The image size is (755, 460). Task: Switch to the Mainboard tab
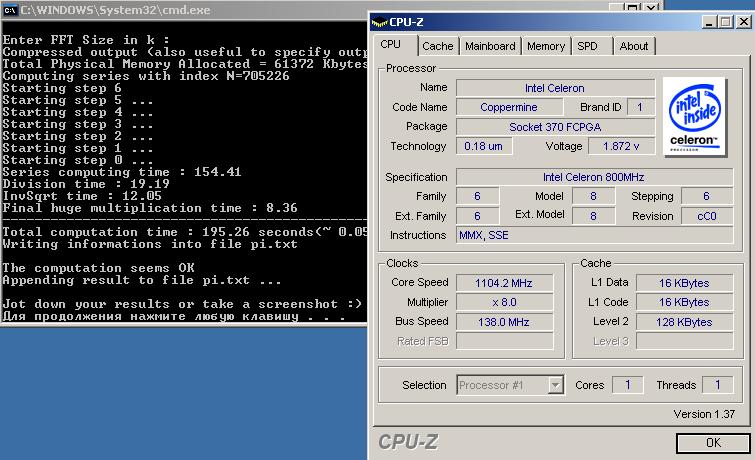tap(490, 46)
